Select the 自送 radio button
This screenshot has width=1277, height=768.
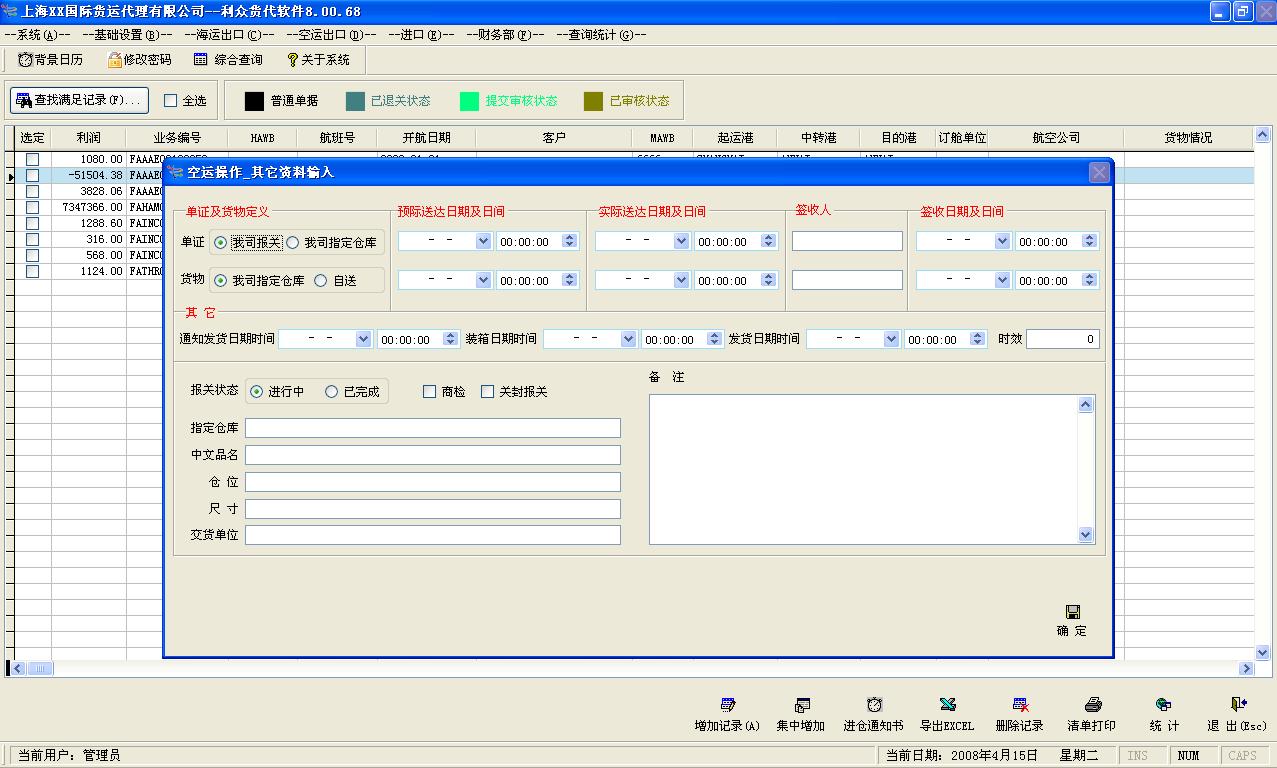click(x=320, y=281)
